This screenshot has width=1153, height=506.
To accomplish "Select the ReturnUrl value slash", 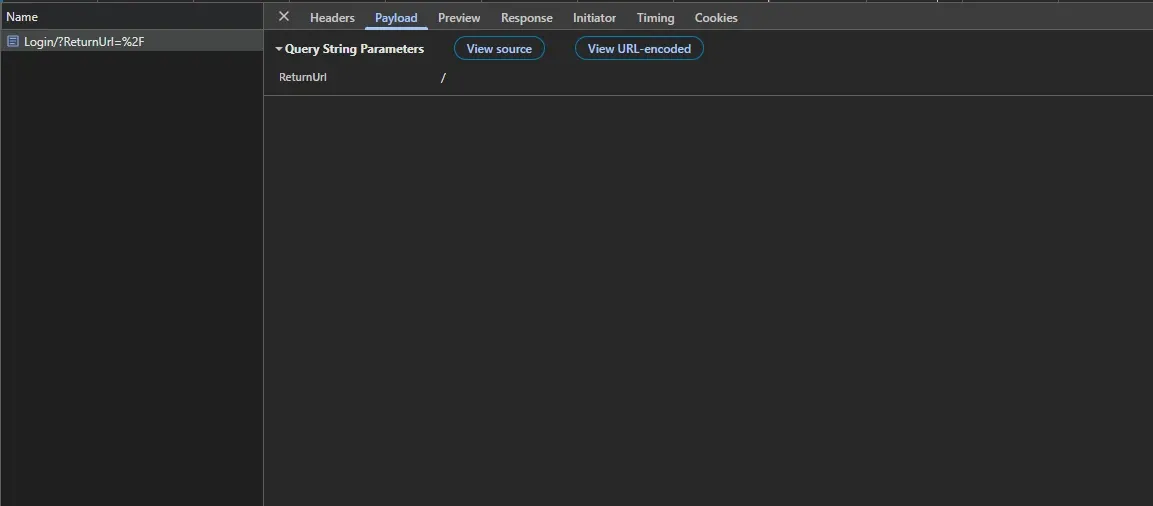I will pyautogui.click(x=443, y=77).
